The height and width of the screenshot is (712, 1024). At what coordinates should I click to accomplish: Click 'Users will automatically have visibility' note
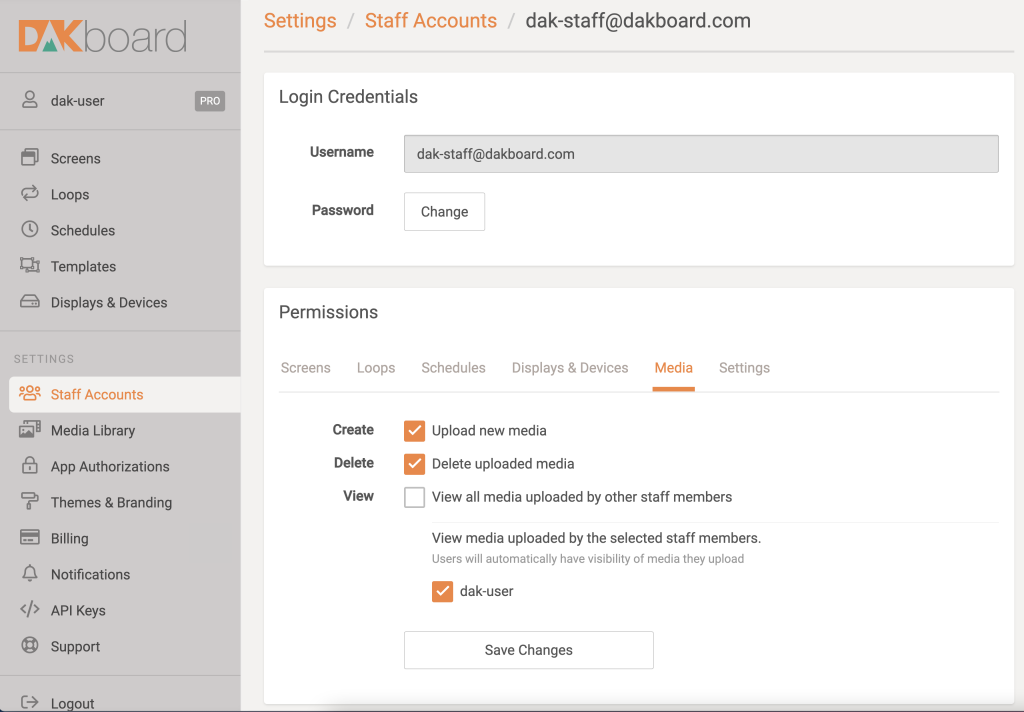point(588,559)
